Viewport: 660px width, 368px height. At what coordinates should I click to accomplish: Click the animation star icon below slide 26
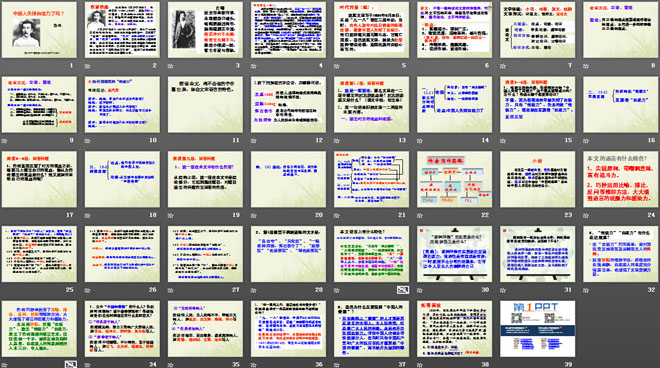click(88, 290)
